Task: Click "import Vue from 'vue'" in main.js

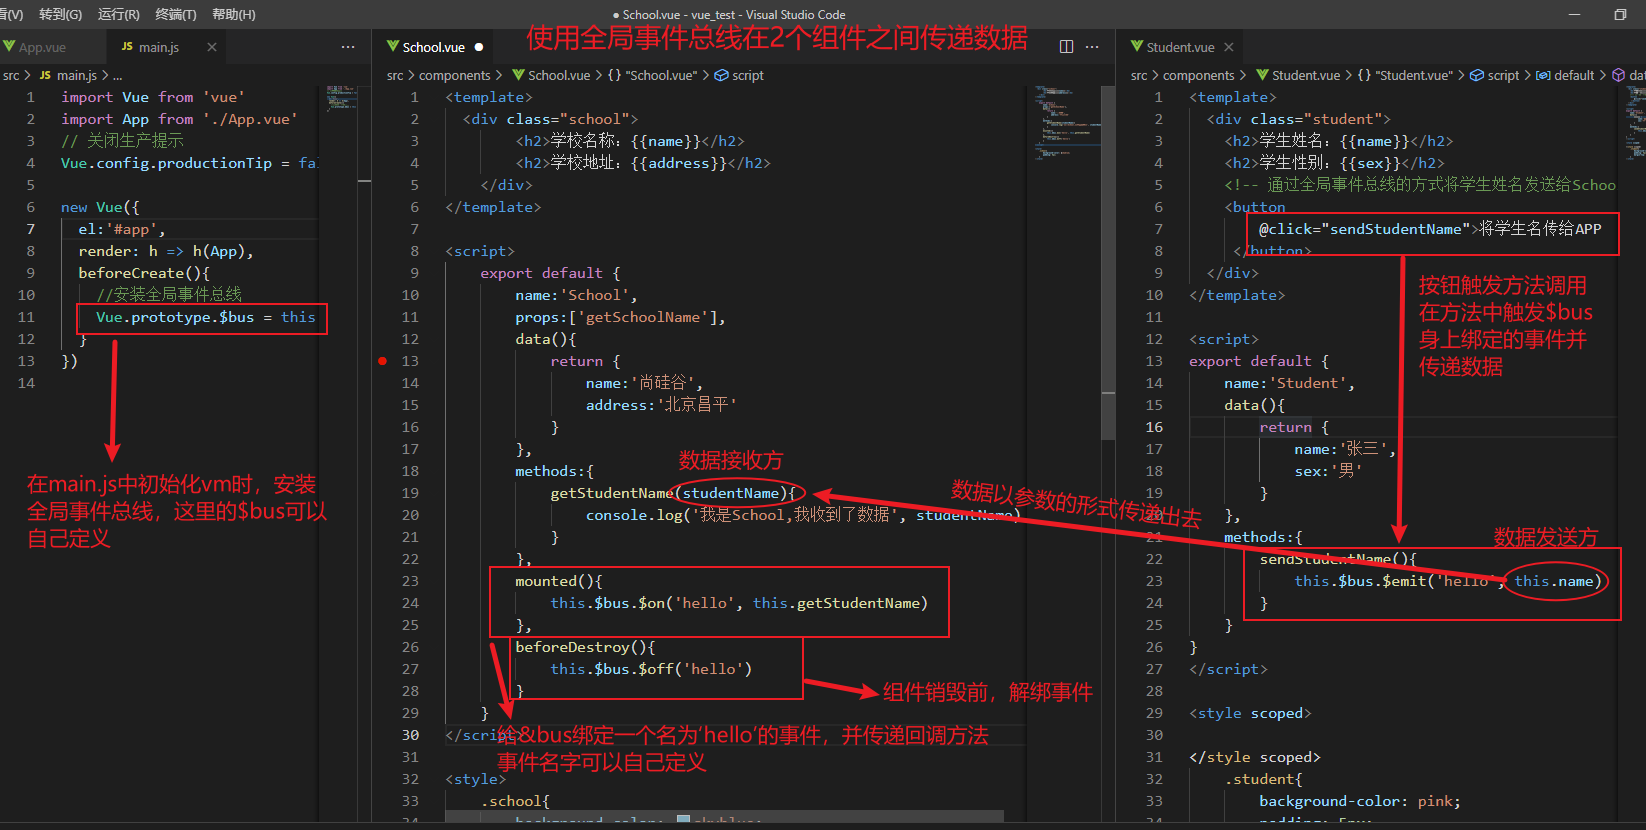Action: tap(152, 97)
